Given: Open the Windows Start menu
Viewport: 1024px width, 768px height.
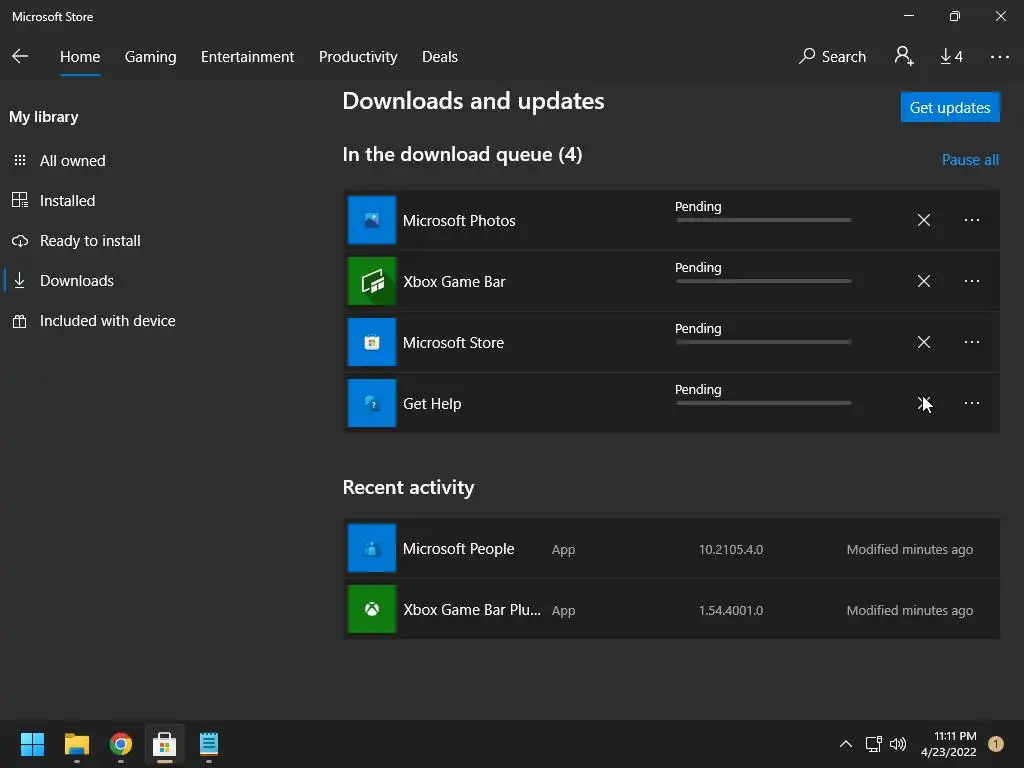Looking at the screenshot, I should point(32,744).
